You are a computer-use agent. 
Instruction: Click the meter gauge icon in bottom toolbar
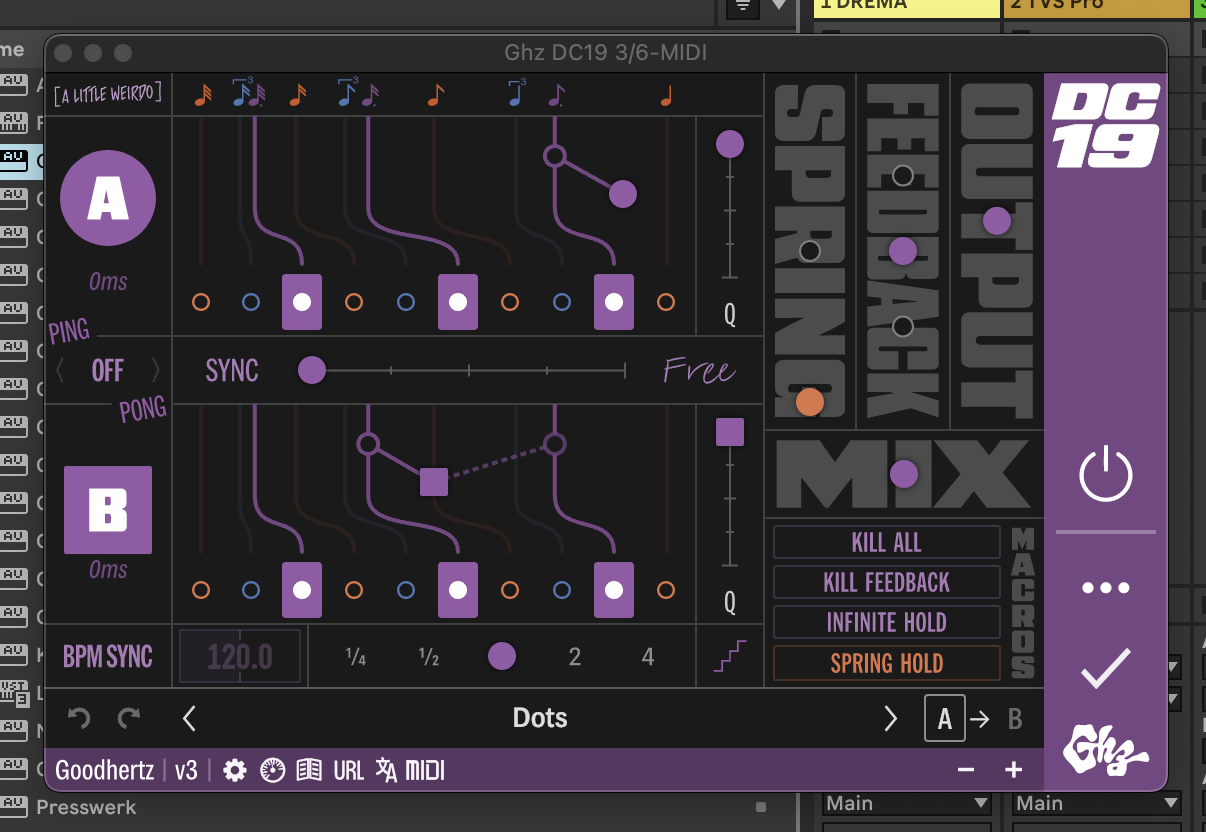pyautogui.click(x=270, y=770)
